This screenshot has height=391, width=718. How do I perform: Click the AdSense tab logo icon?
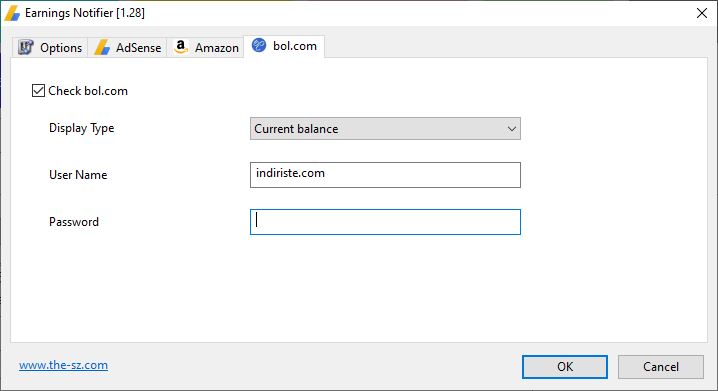point(102,47)
